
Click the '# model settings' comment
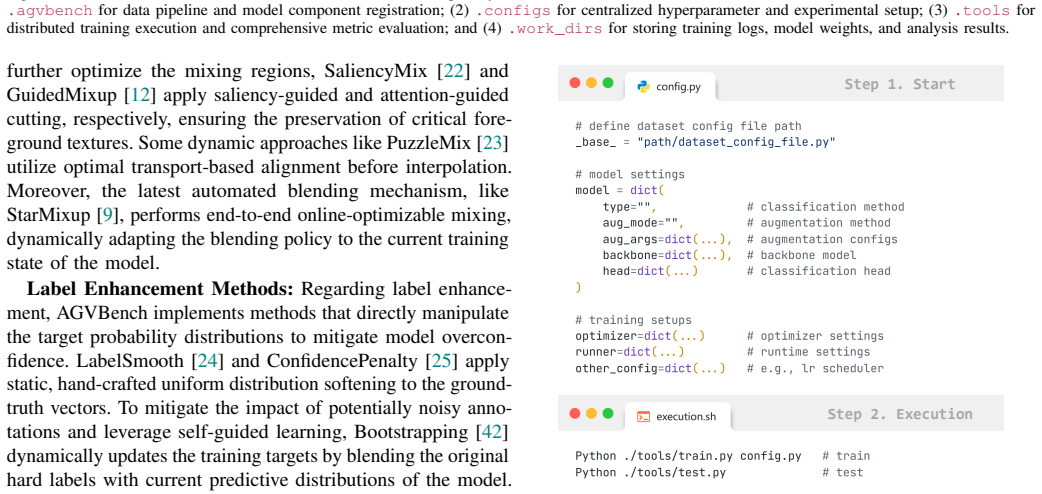[x=630, y=174]
